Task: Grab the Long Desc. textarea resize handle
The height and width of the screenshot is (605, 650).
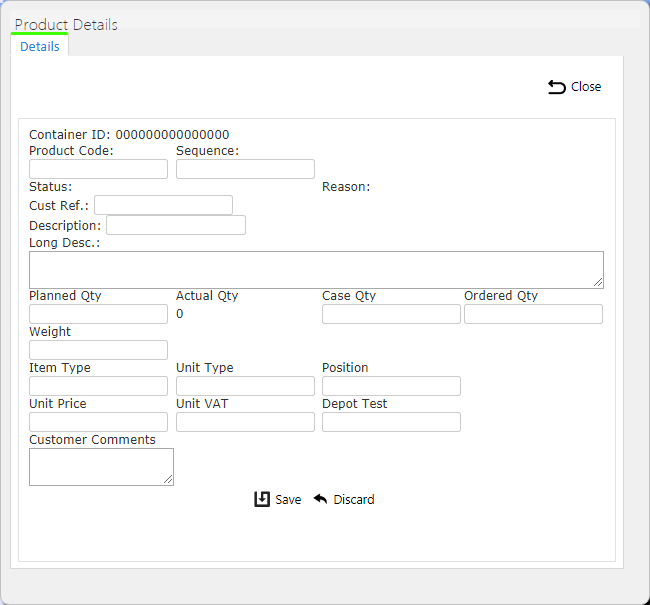Action: click(x=598, y=282)
